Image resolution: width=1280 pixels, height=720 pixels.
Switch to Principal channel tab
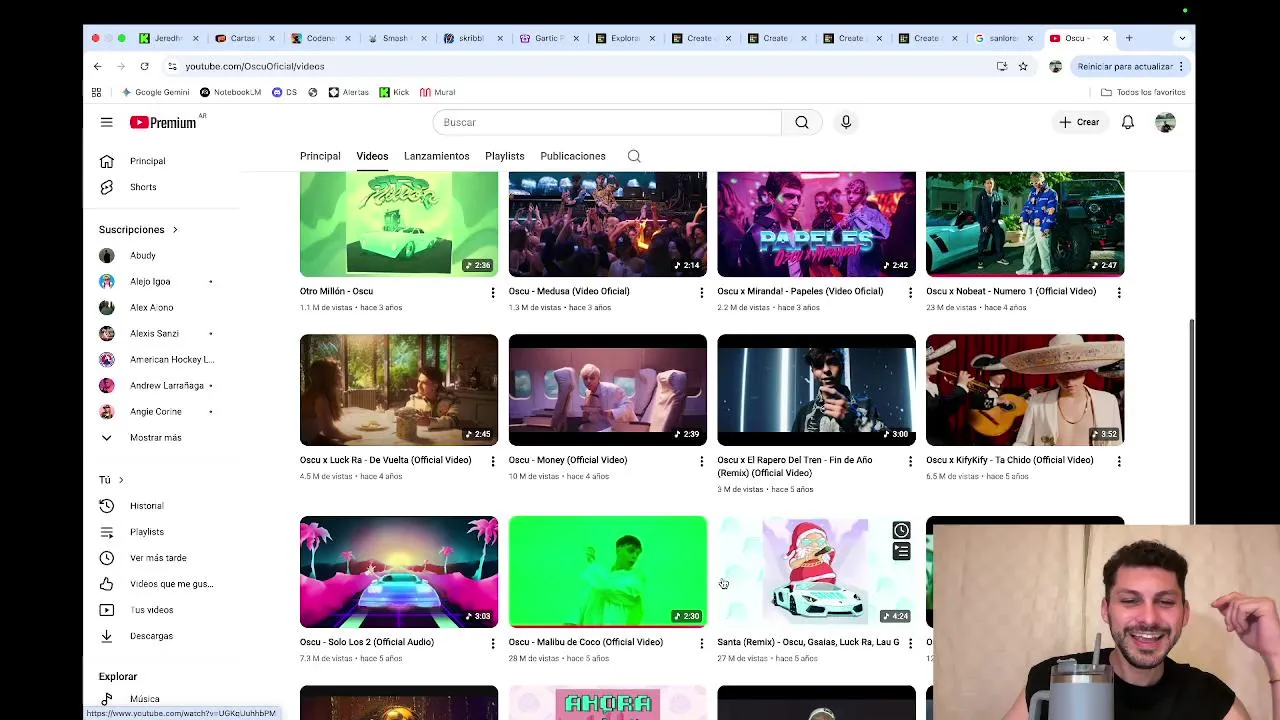click(320, 156)
